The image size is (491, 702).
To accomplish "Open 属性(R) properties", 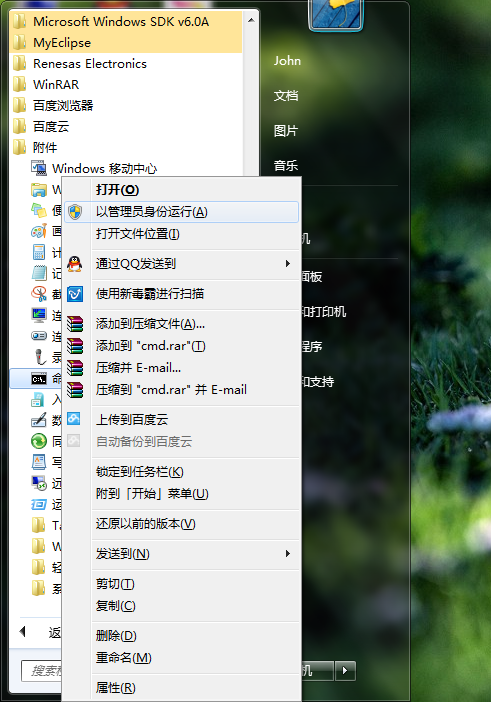I will [x=182, y=688].
